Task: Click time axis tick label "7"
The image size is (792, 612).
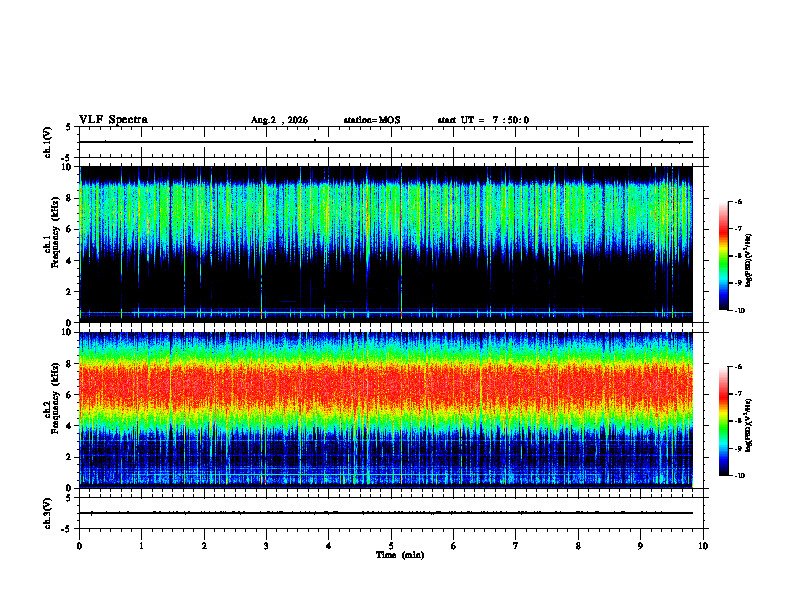Action: tap(516, 546)
